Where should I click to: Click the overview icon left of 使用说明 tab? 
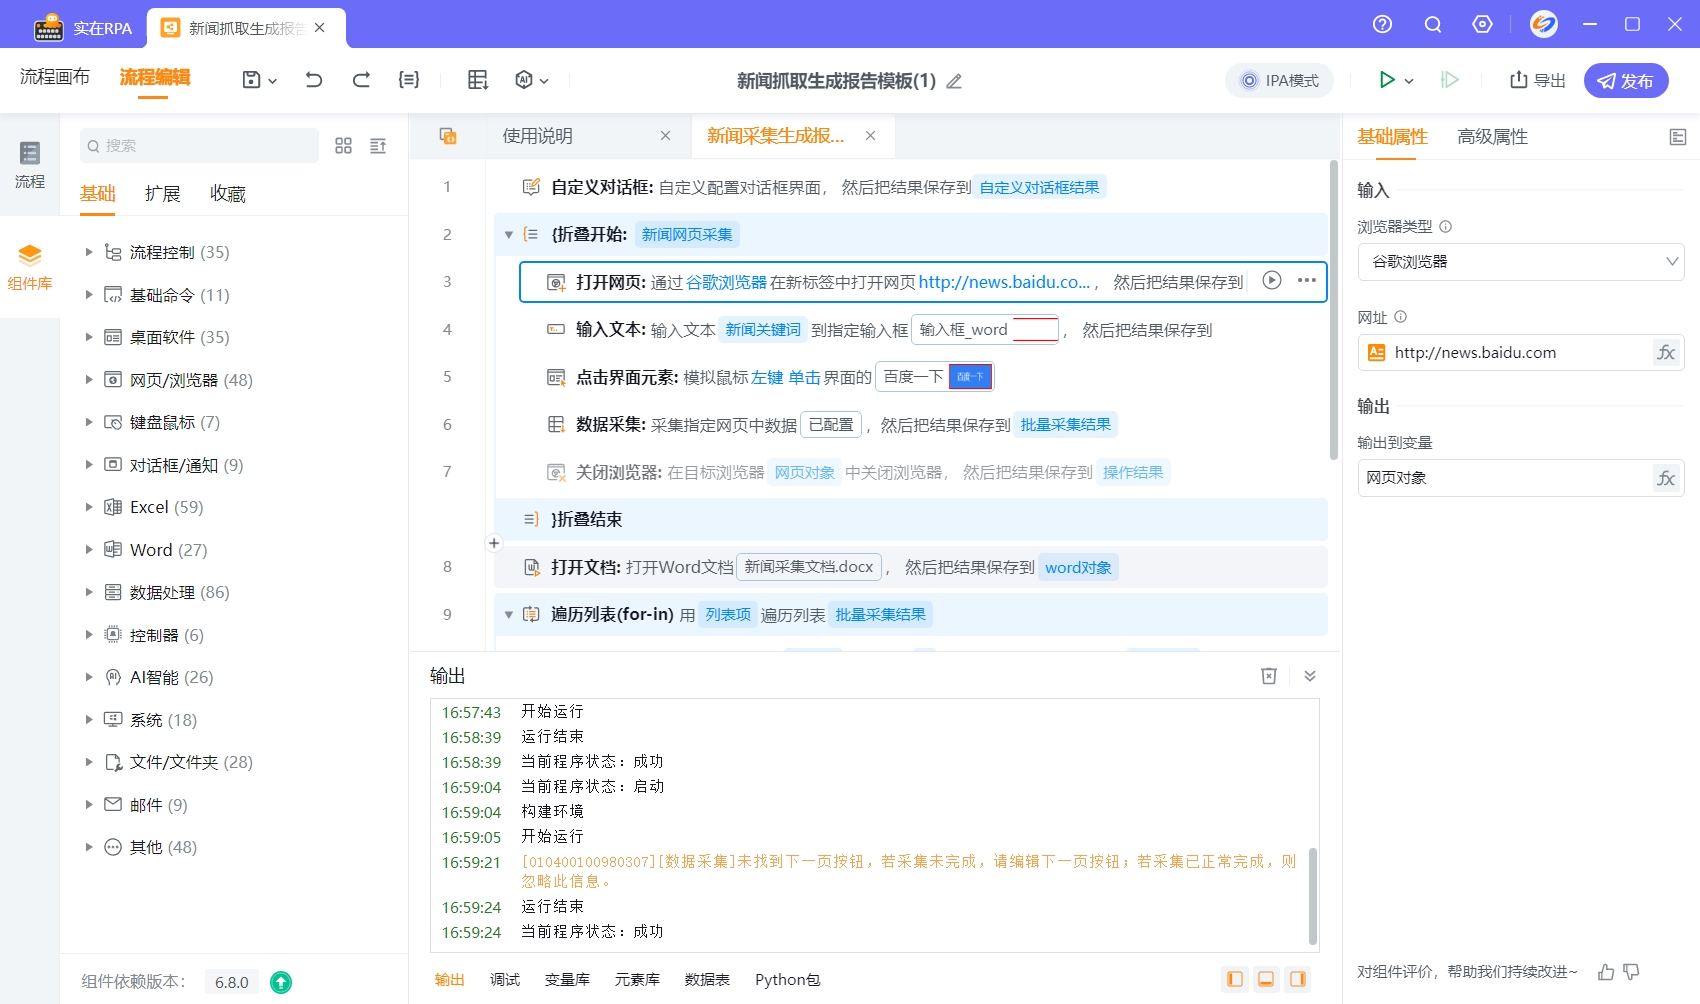pyautogui.click(x=448, y=136)
